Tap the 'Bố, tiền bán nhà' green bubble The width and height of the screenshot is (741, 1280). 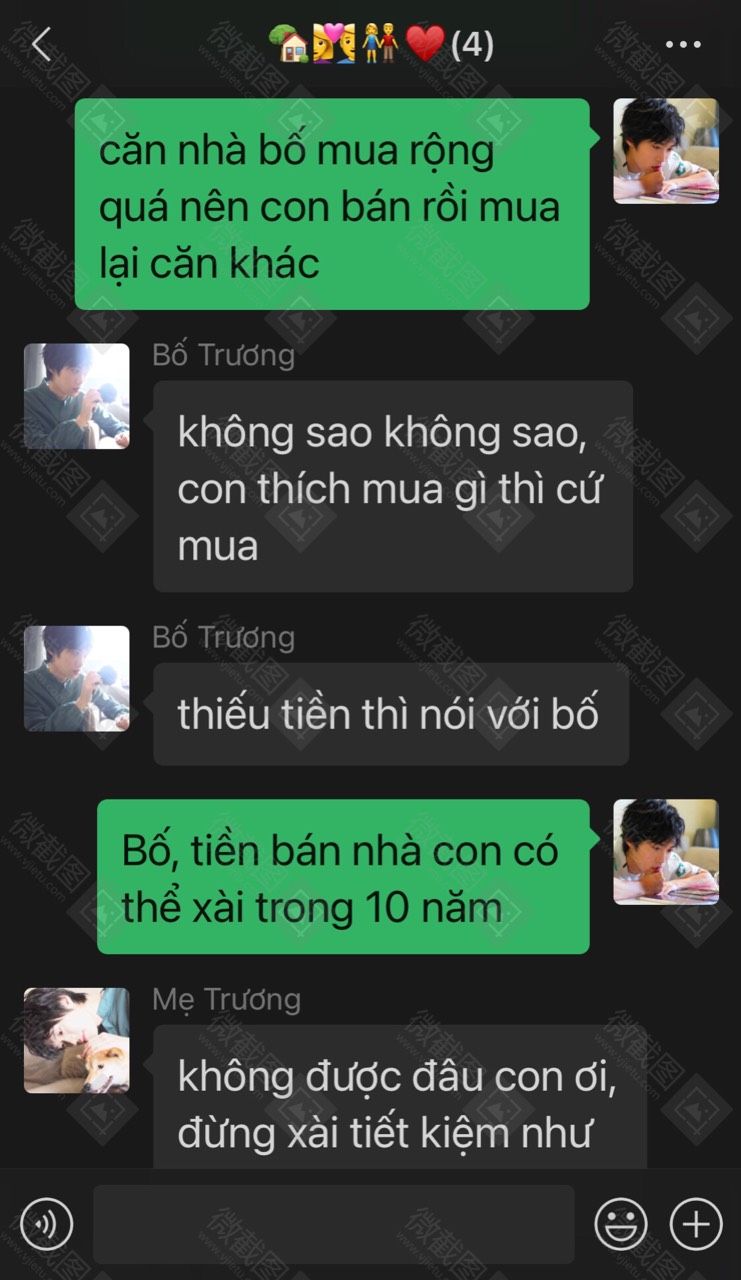(343, 877)
